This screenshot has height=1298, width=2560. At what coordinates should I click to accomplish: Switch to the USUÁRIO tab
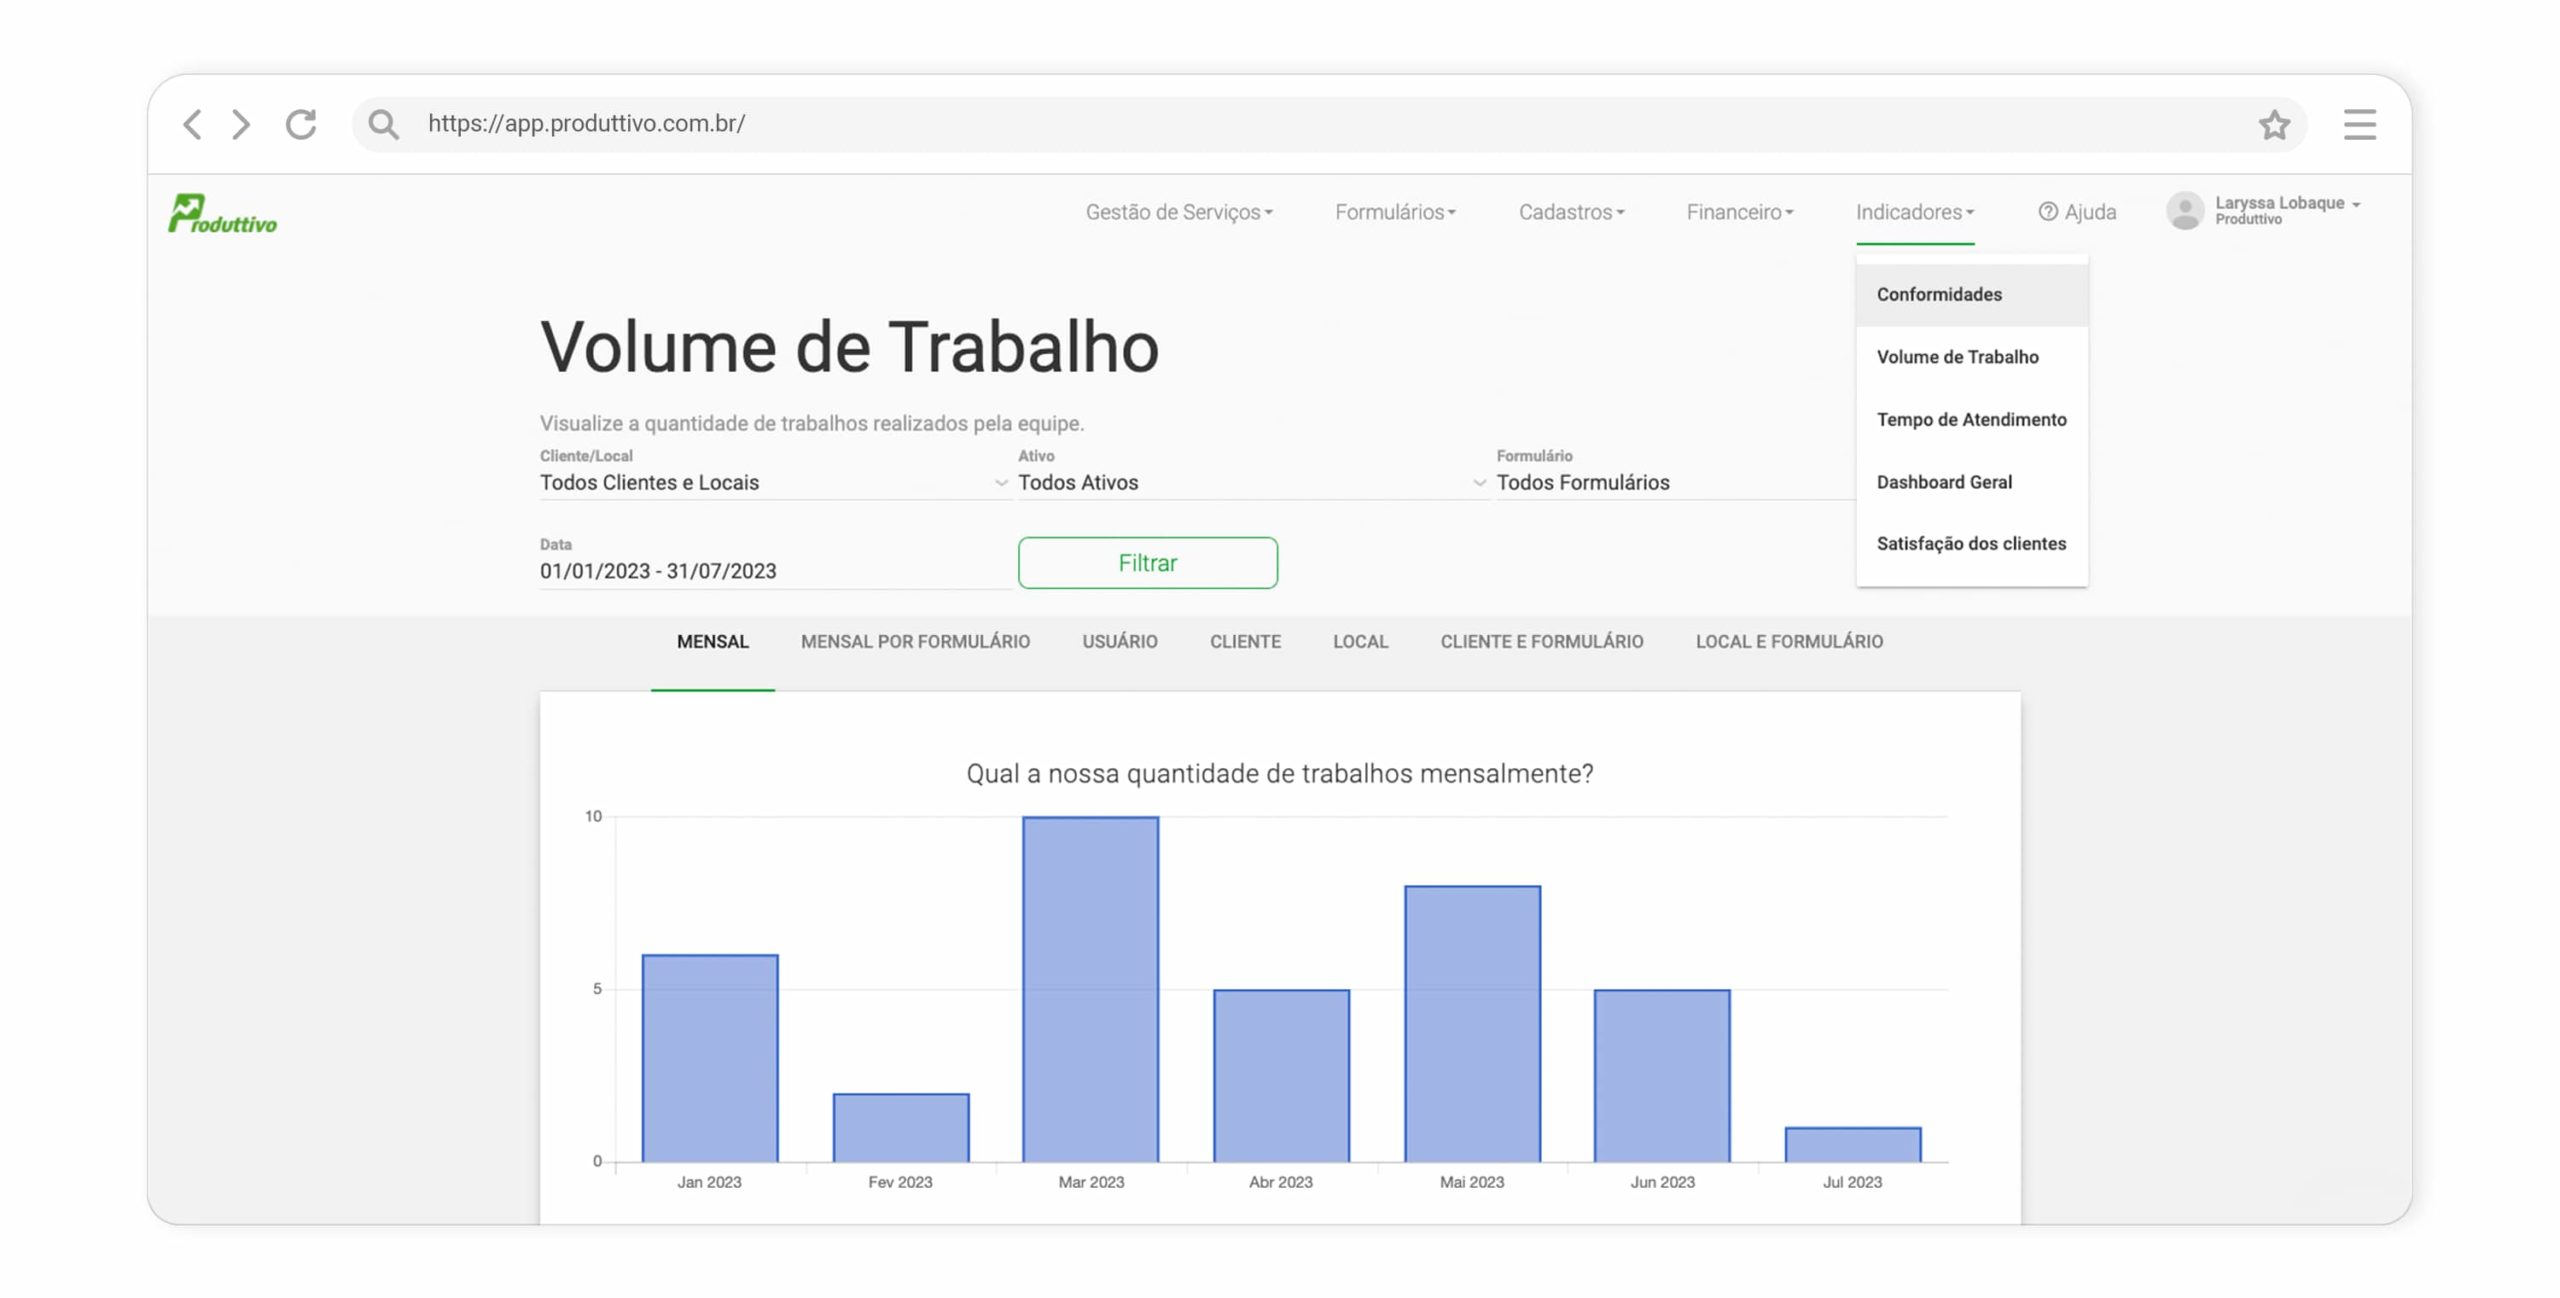(x=1120, y=641)
